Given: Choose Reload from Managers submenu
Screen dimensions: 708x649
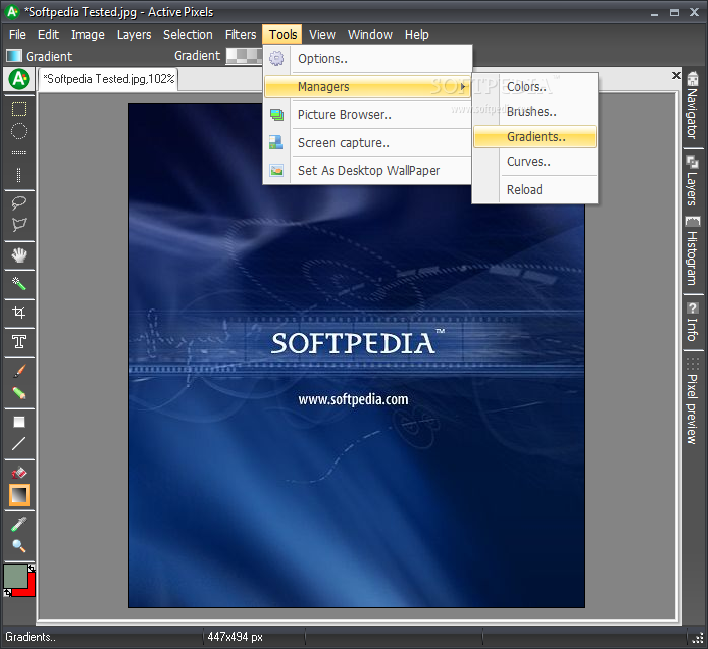Looking at the screenshot, I should [x=535, y=190].
